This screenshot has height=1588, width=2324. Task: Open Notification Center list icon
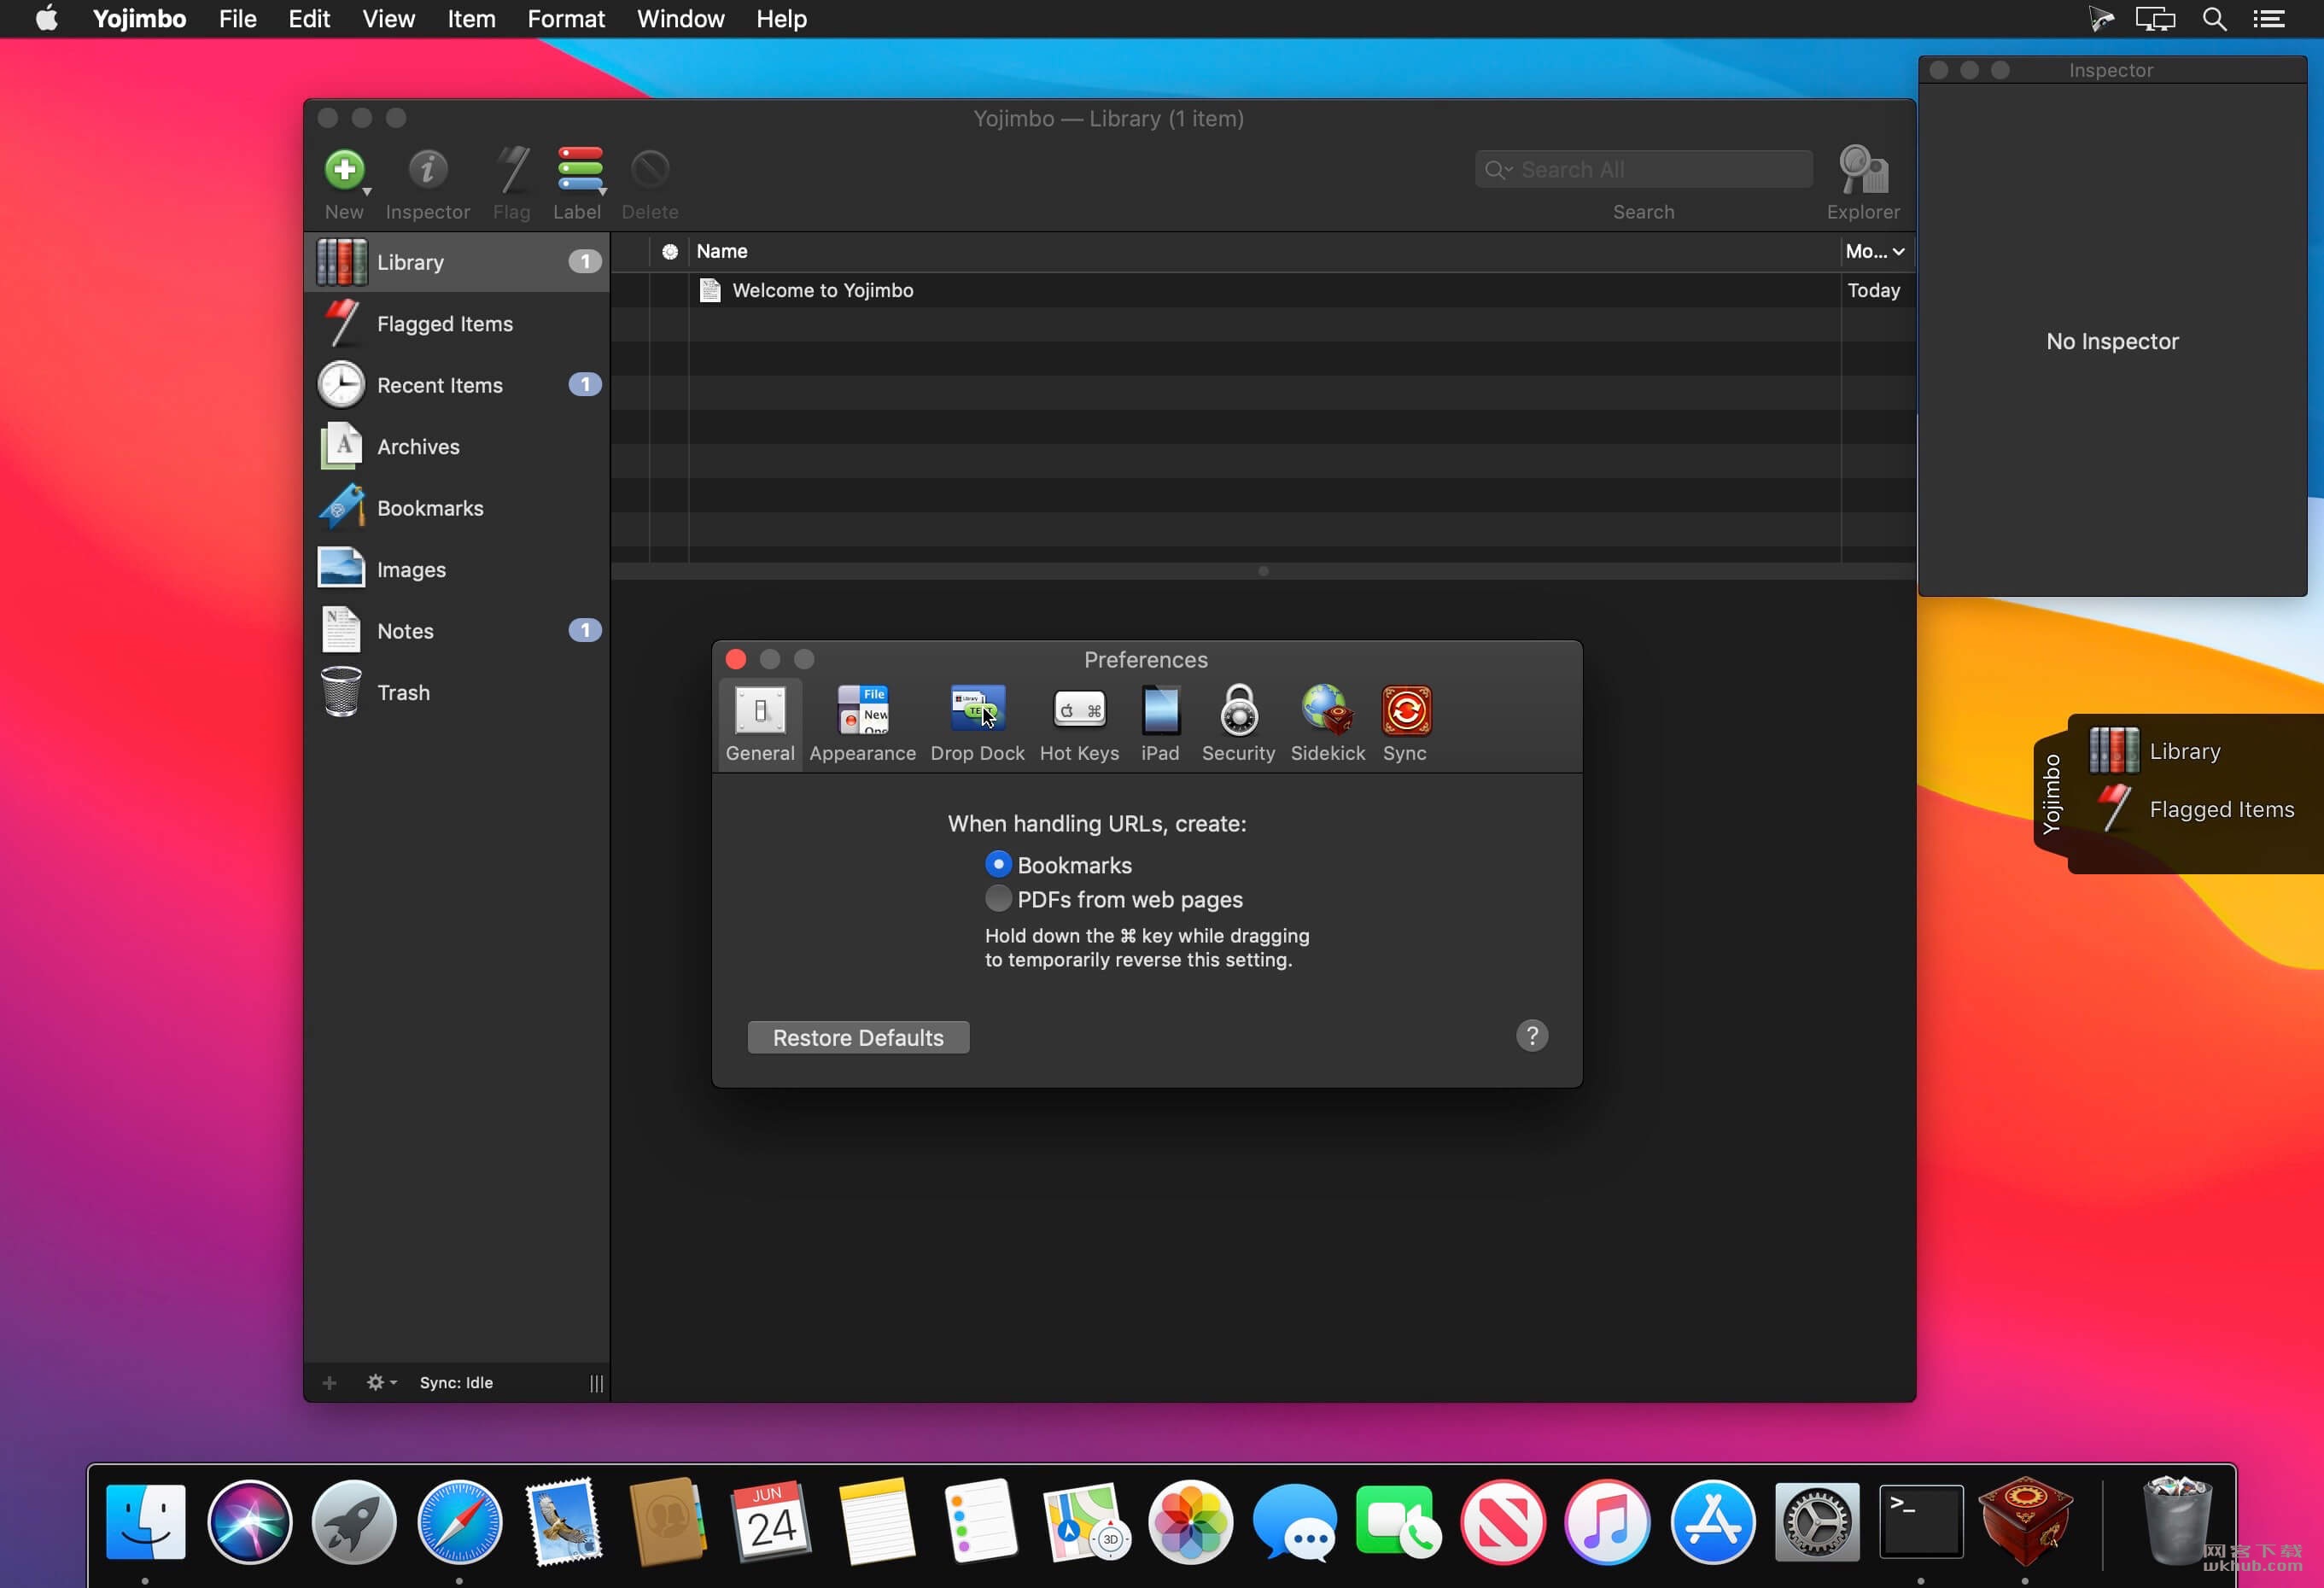click(2268, 19)
